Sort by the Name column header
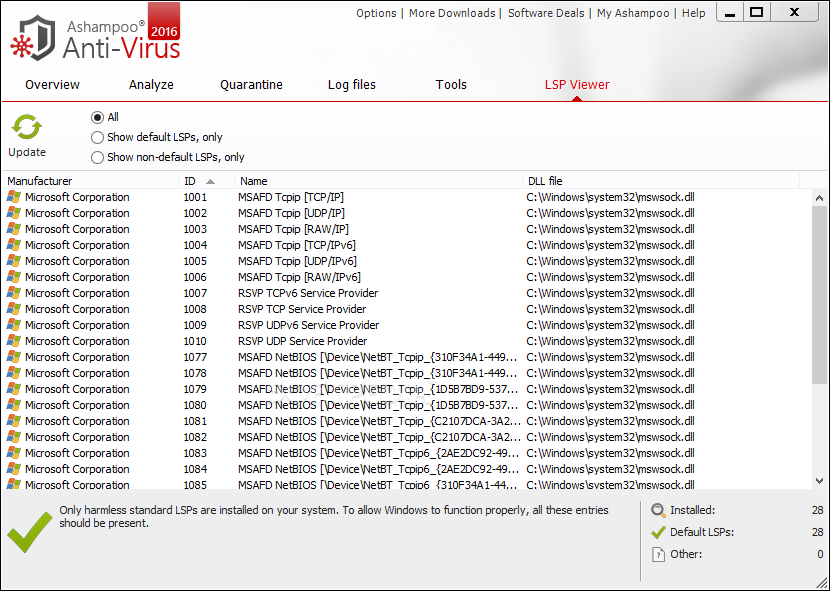This screenshot has width=830, height=591. (378, 181)
